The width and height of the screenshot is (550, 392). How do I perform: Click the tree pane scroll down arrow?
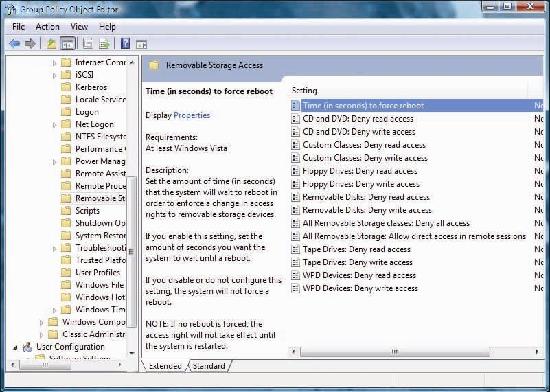click(x=132, y=353)
